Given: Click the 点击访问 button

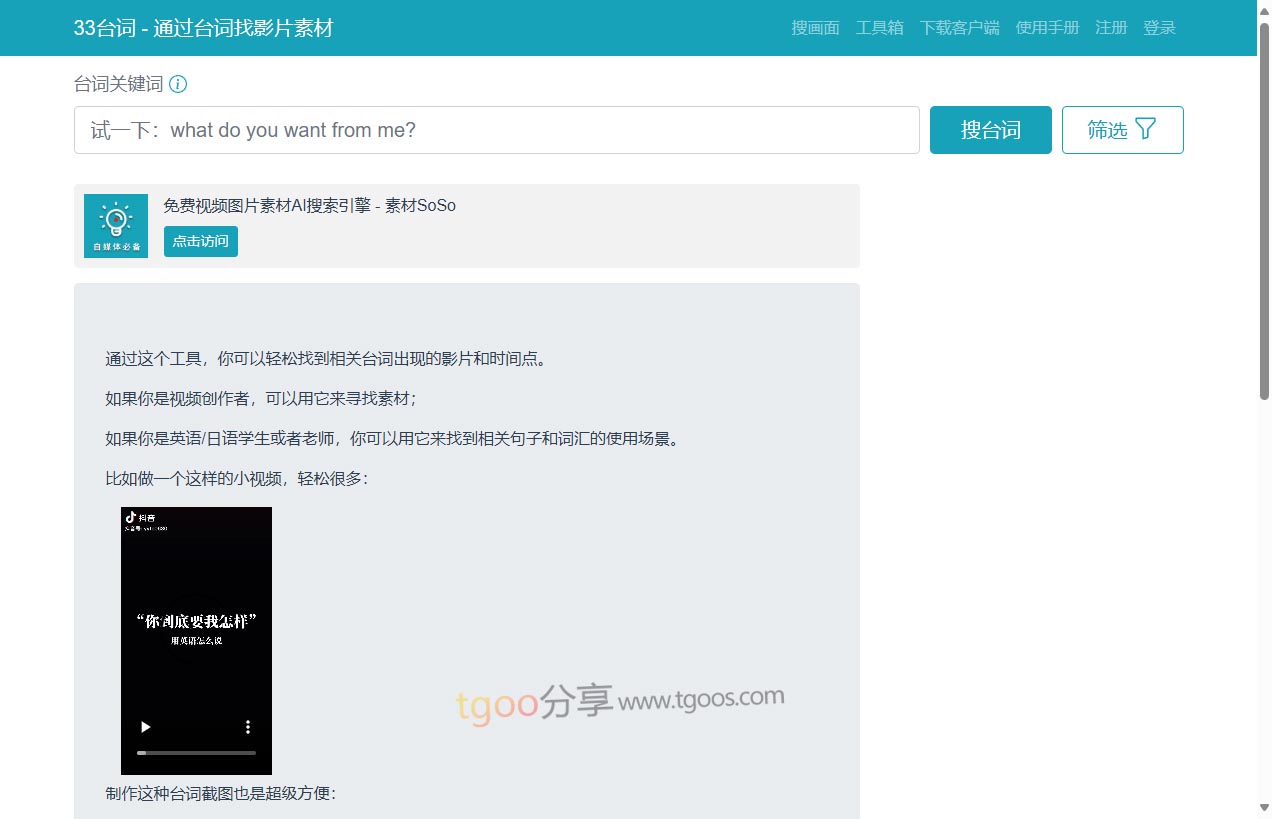Looking at the screenshot, I should (201, 241).
